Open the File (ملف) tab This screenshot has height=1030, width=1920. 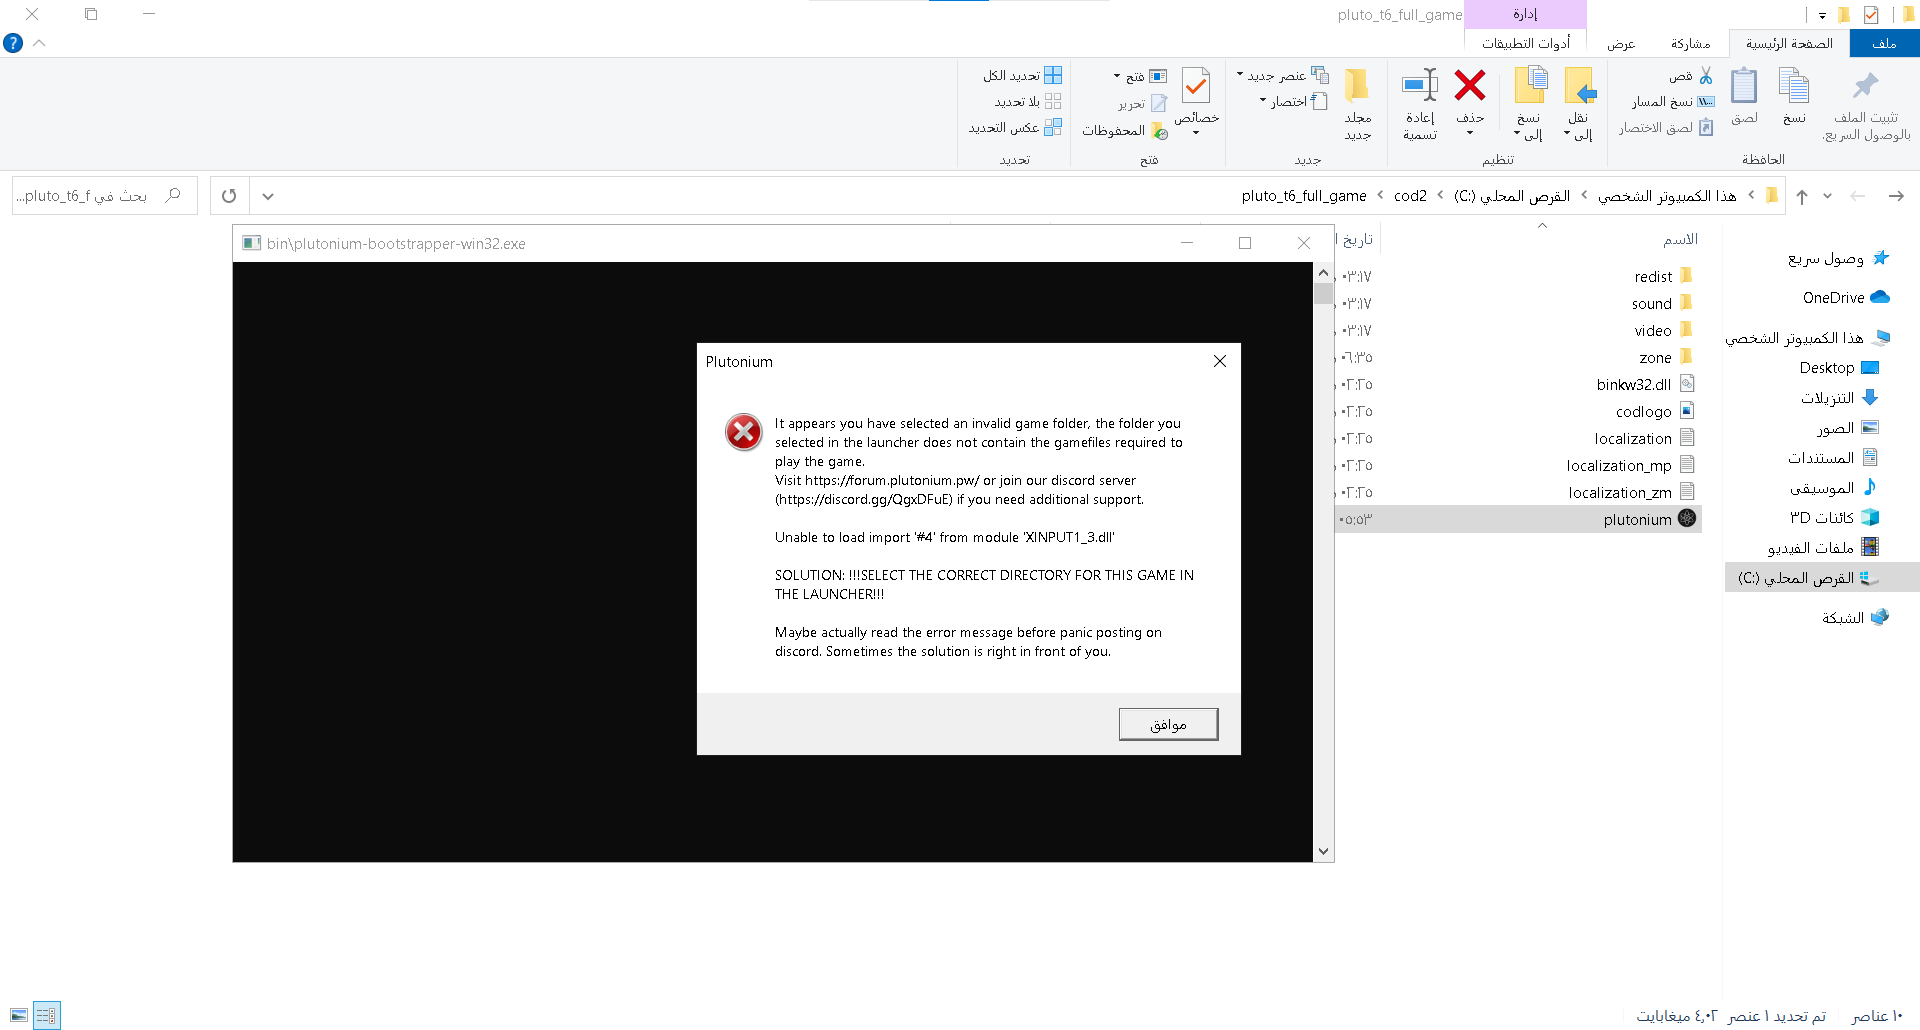1884,43
